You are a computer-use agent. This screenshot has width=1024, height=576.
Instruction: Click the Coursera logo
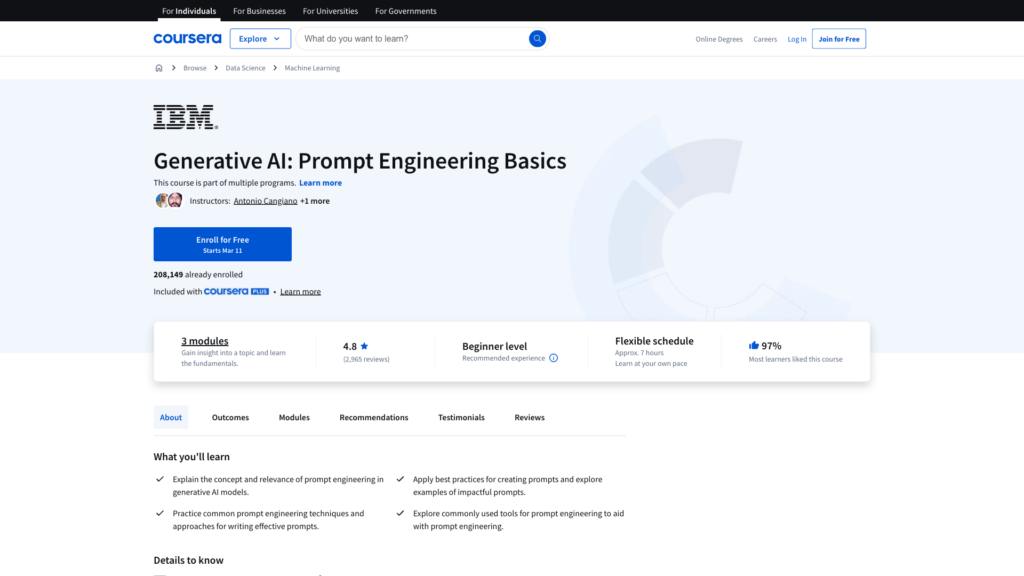coord(187,39)
